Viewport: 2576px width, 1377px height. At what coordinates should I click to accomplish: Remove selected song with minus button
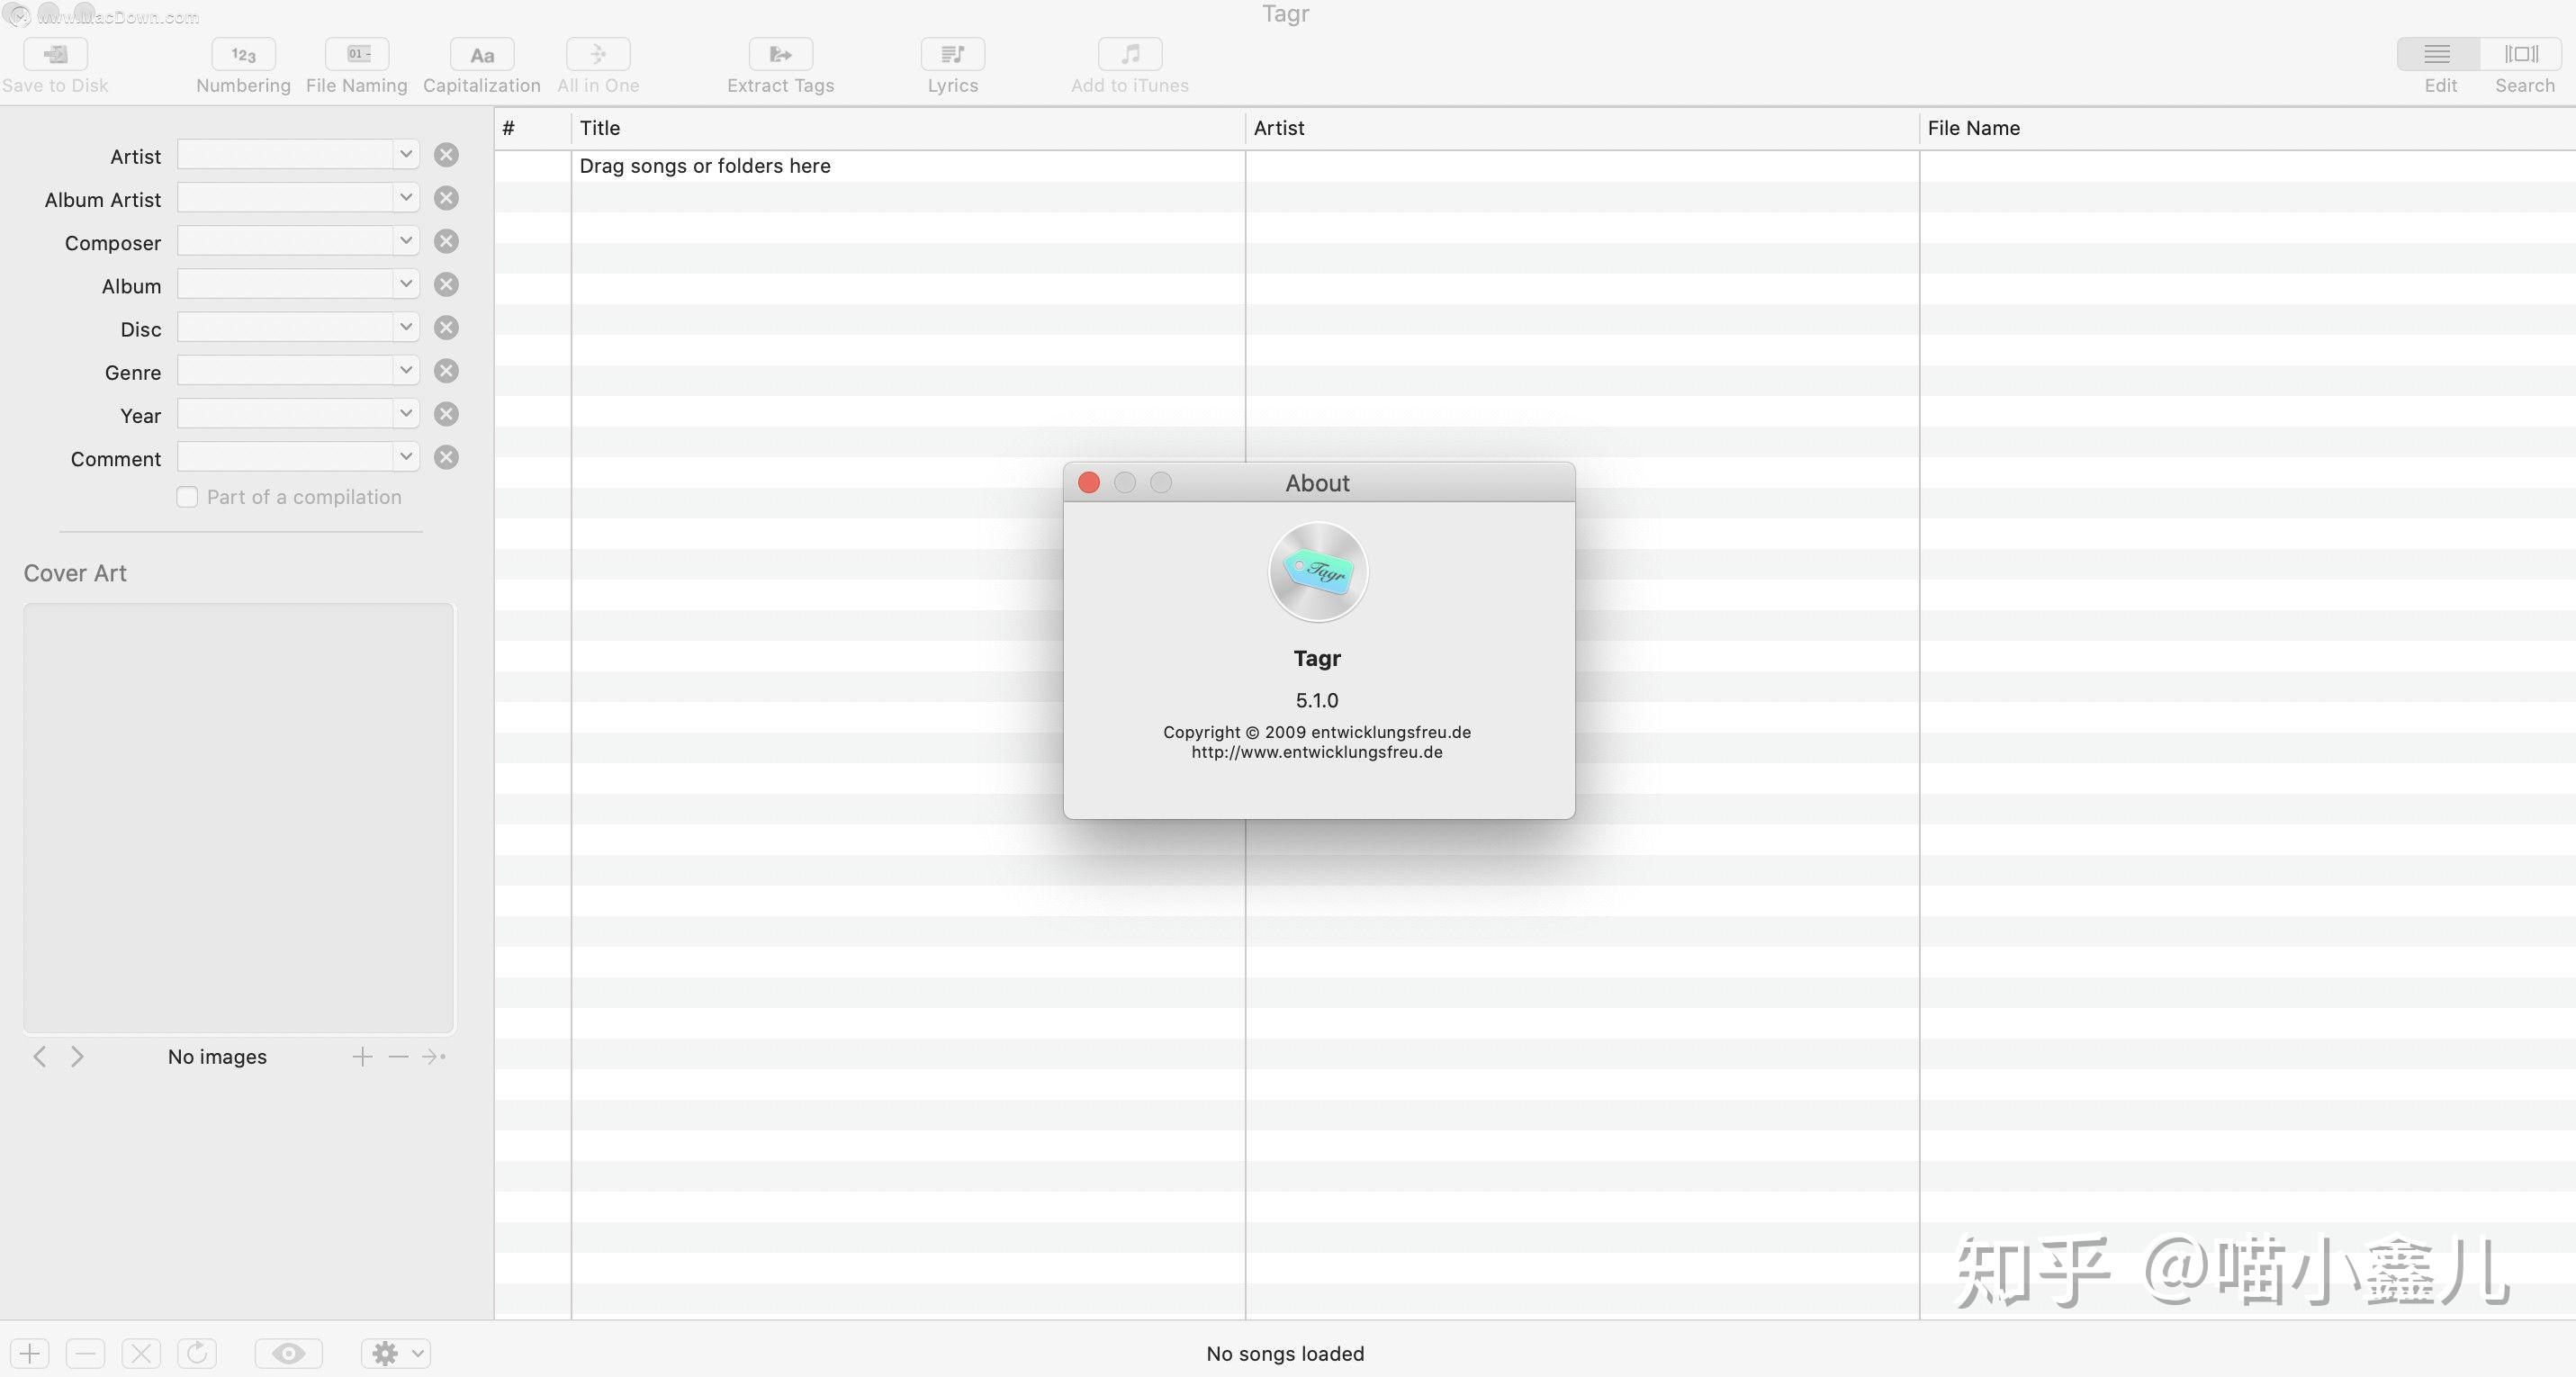[x=85, y=1354]
